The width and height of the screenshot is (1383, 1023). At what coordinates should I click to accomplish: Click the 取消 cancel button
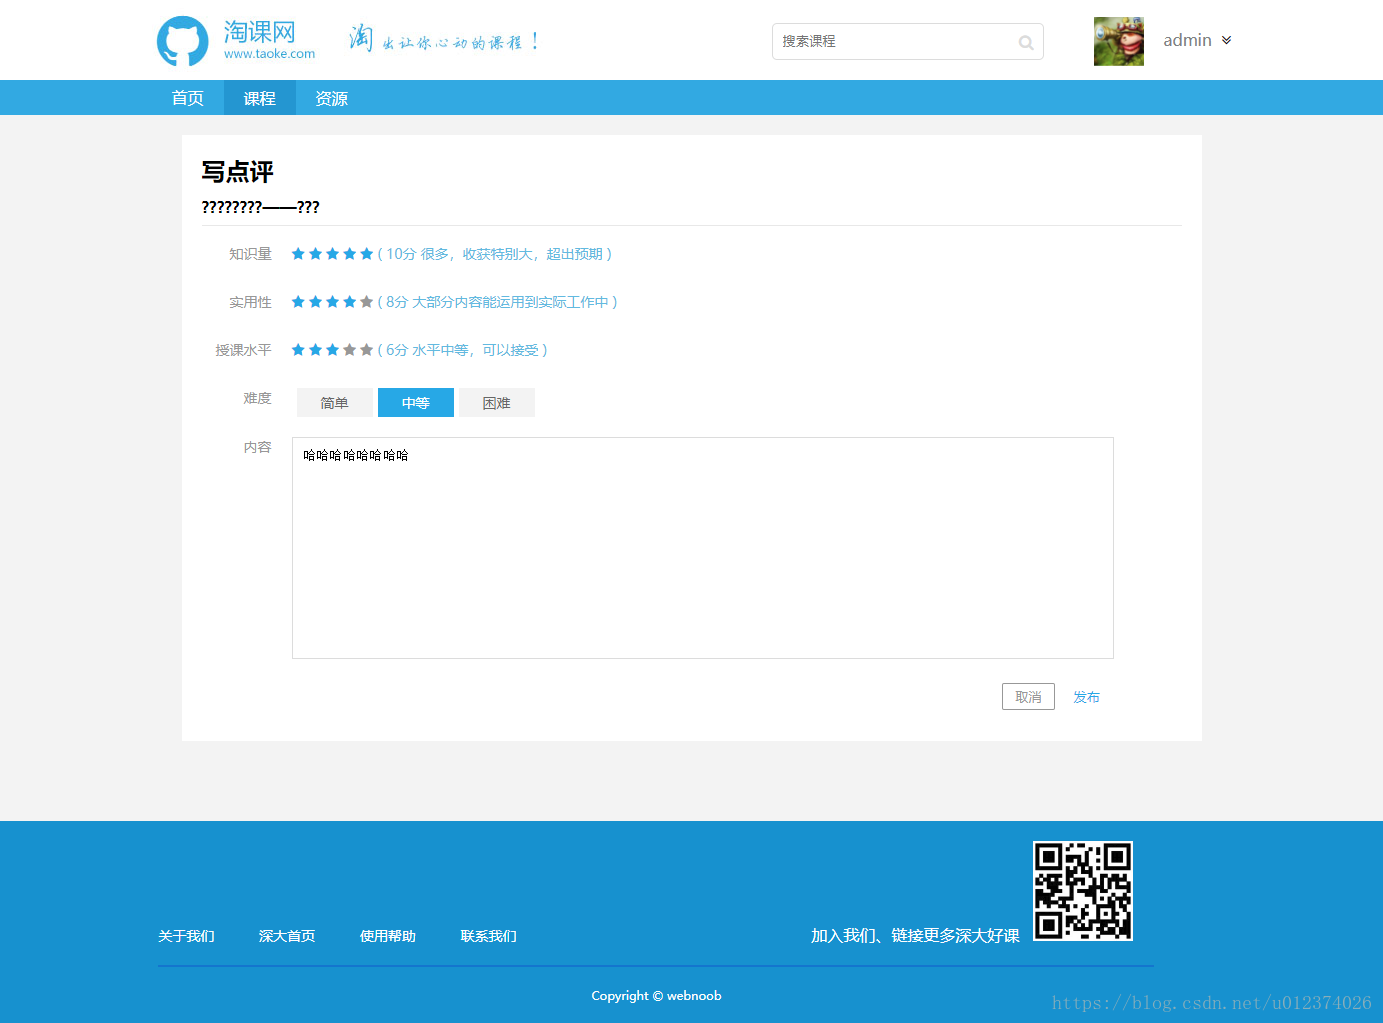(x=1028, y=697)
